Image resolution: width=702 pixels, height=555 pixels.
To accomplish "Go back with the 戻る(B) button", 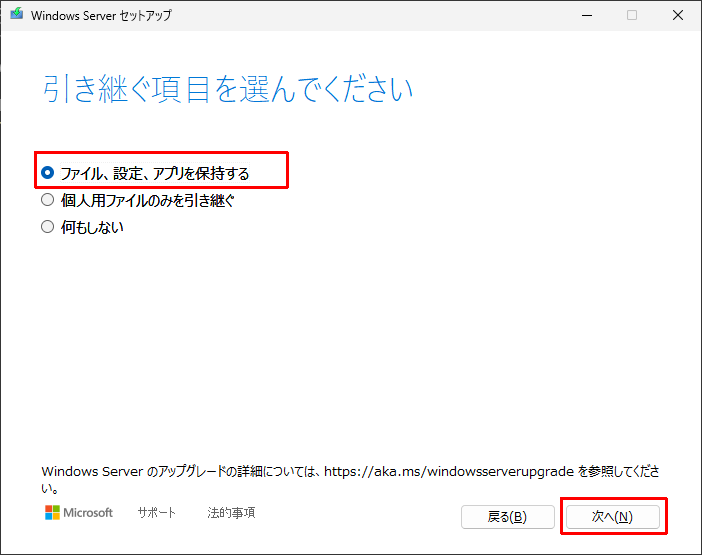I will (508, 517).
